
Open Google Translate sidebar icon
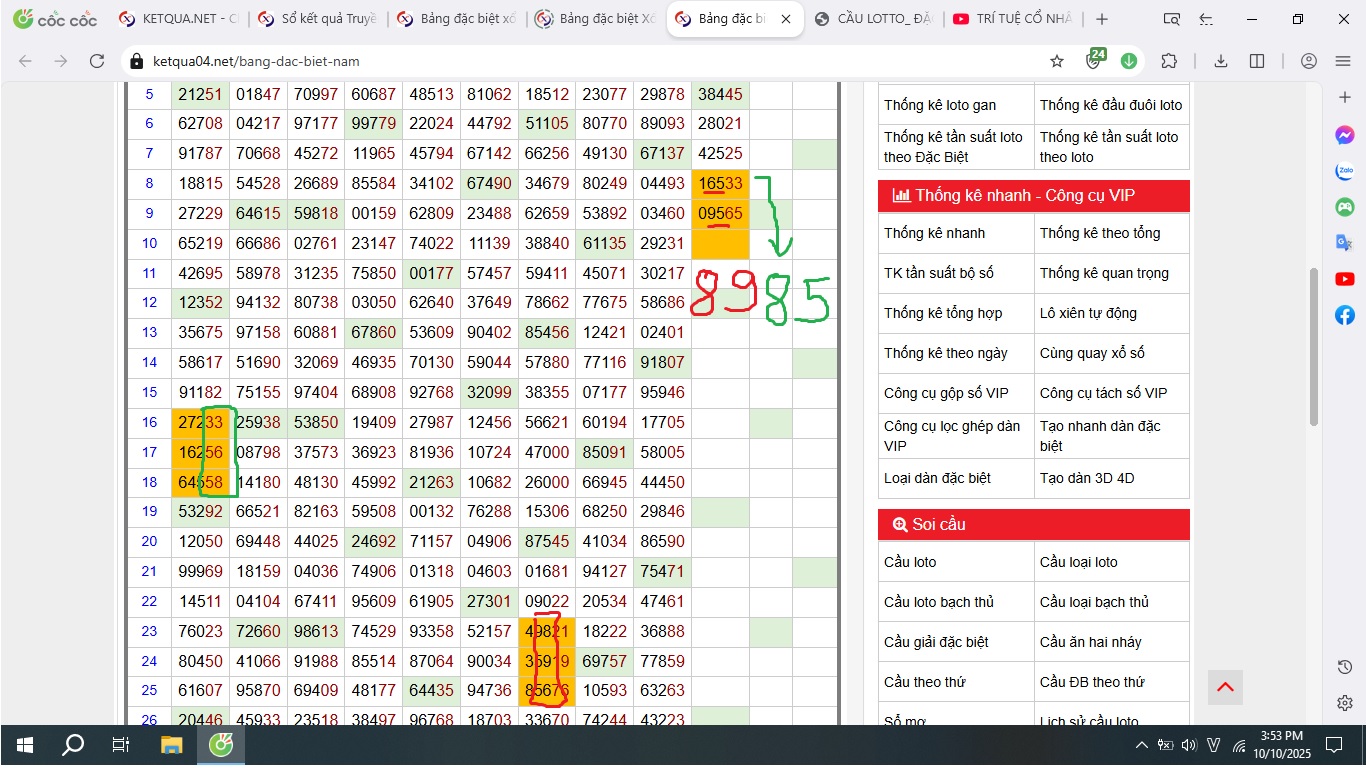[1345, 243]
